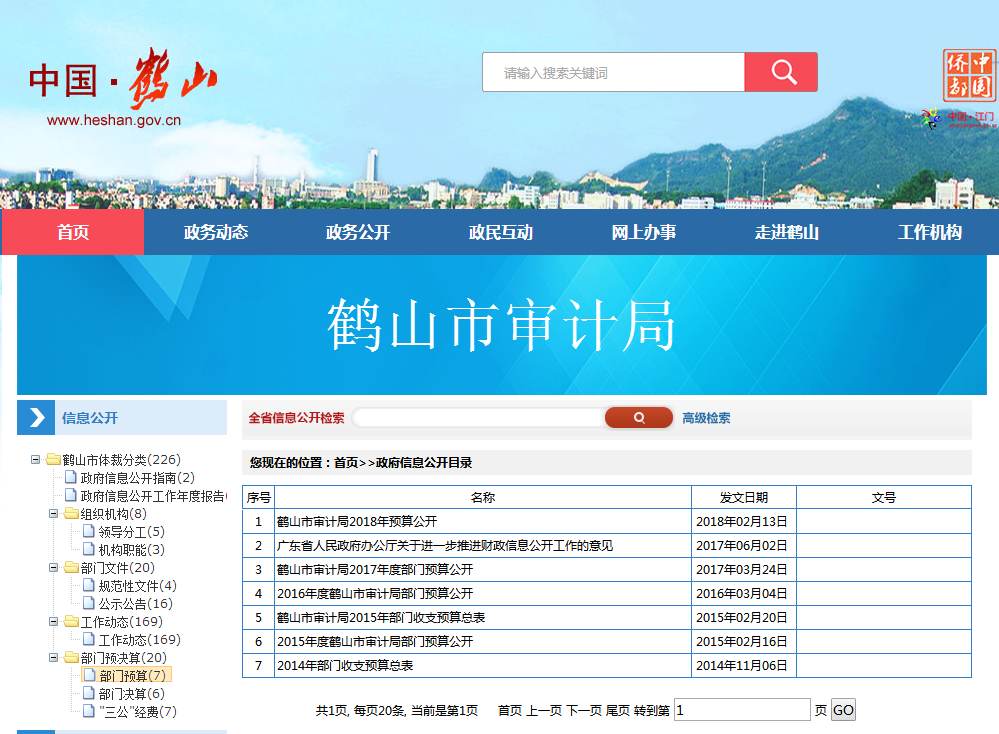Image resolution: width=999 pixels, height=734 pixels.
Task: Click the folder icon of 鹤山市体裁分类
Action: [x=53, y=460]
